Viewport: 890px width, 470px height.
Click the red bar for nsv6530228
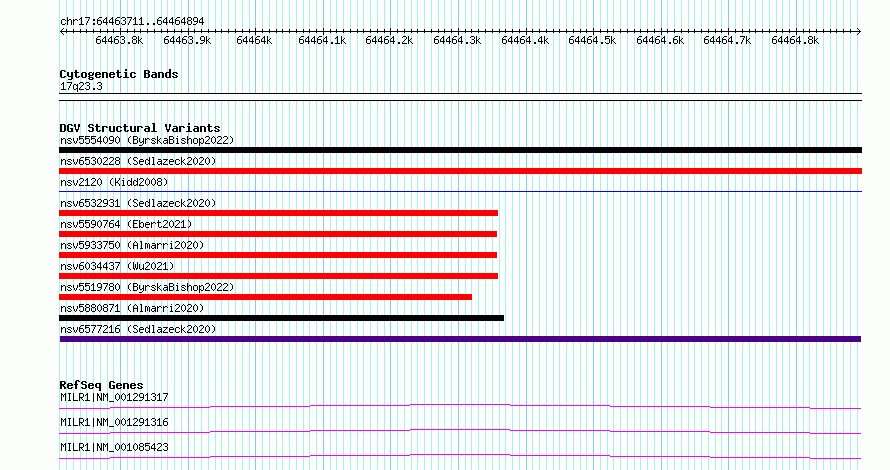pos(460,171)
